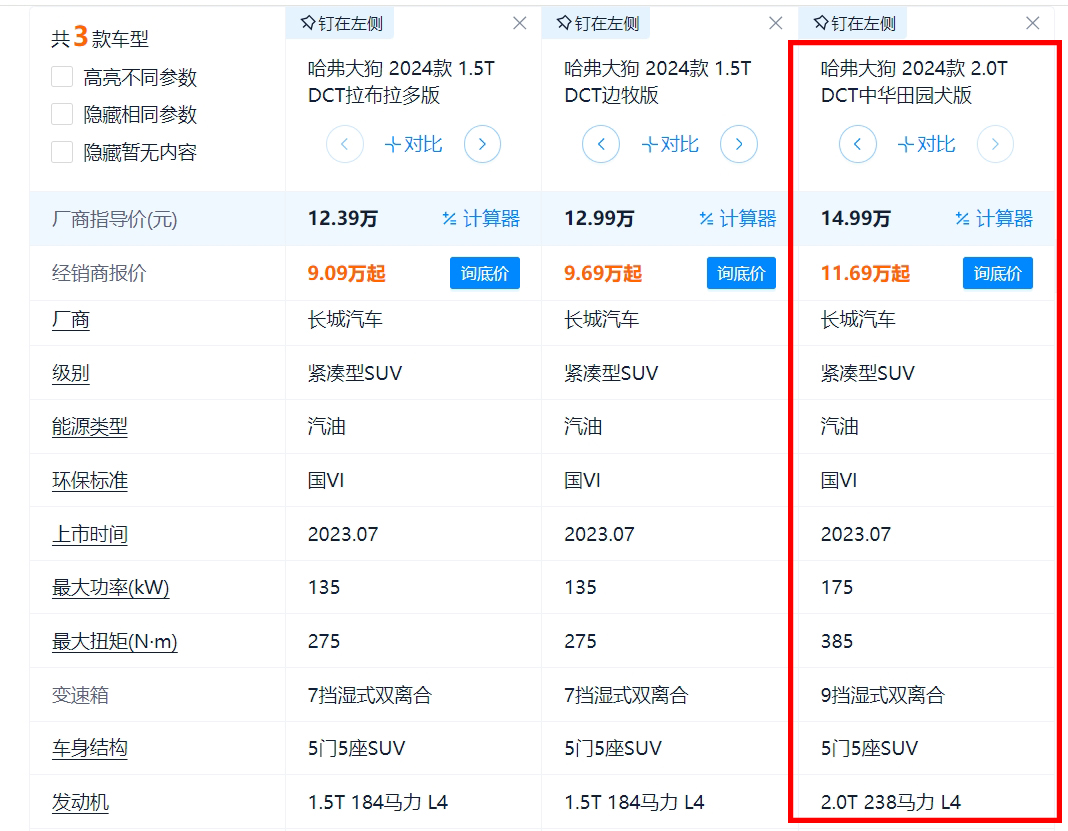This screenshot has width=1068, height=831.
Task: Open the 能源类型 parameter link
Action: 90,427
